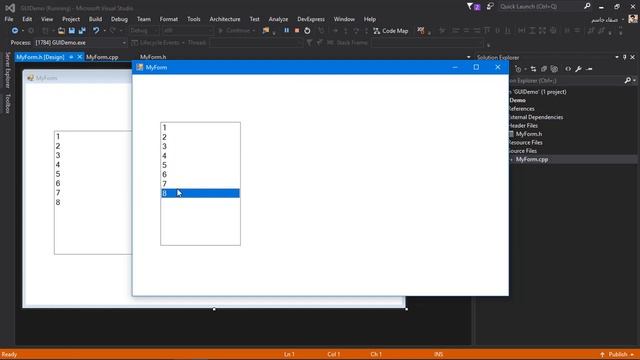Click the Sync with Active Document icon in Solution Explorer

click(533, 69)
